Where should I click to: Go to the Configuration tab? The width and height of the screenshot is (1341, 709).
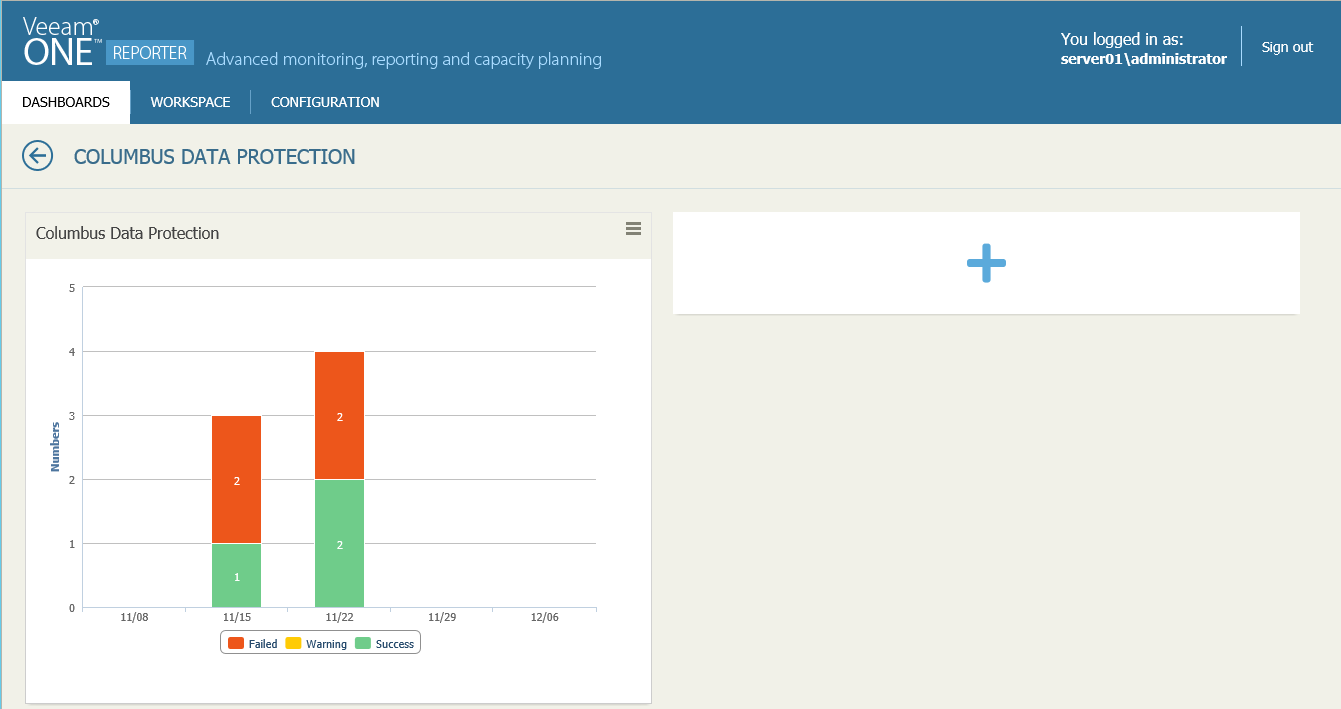325,102
